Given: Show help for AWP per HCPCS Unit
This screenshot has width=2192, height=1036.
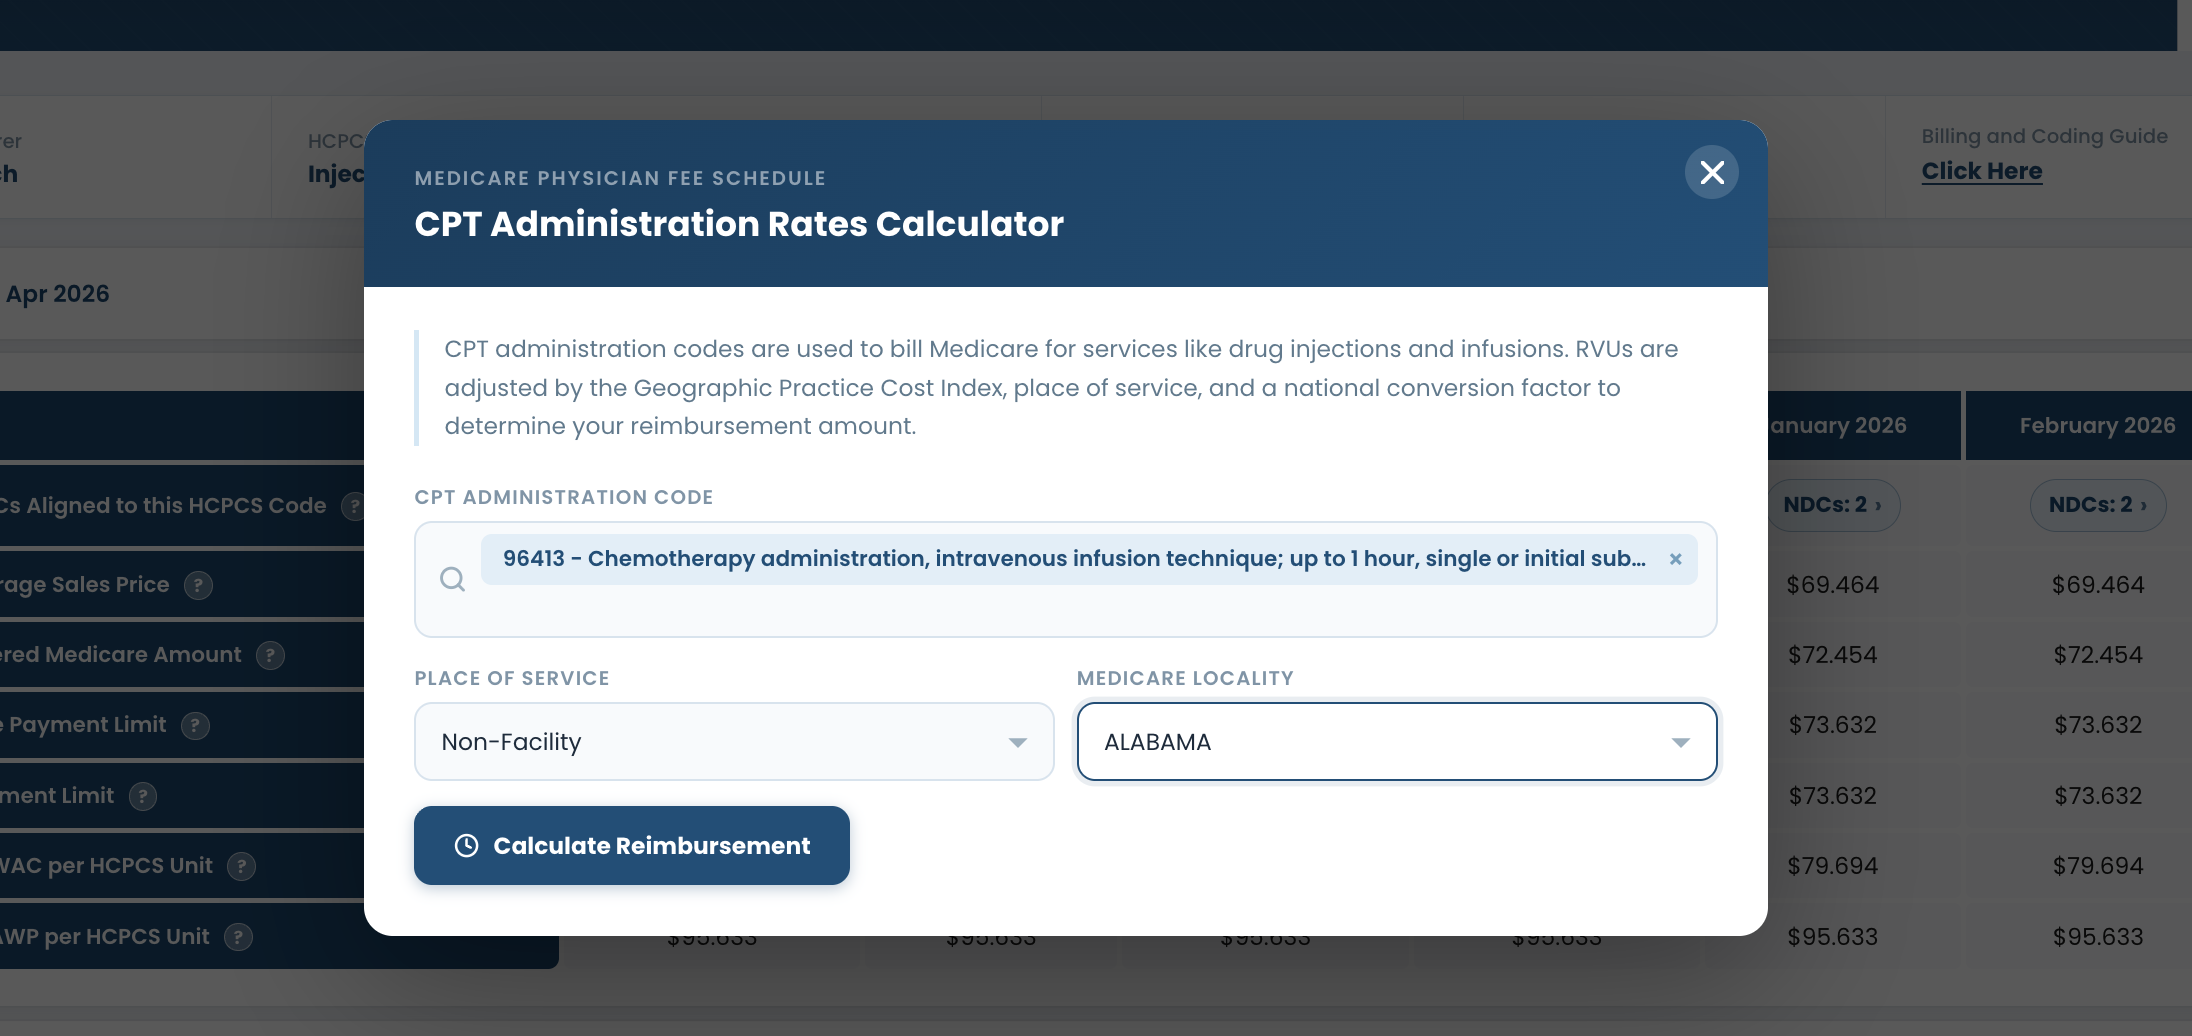Looking at the screenshot, I should pos(238,937).
